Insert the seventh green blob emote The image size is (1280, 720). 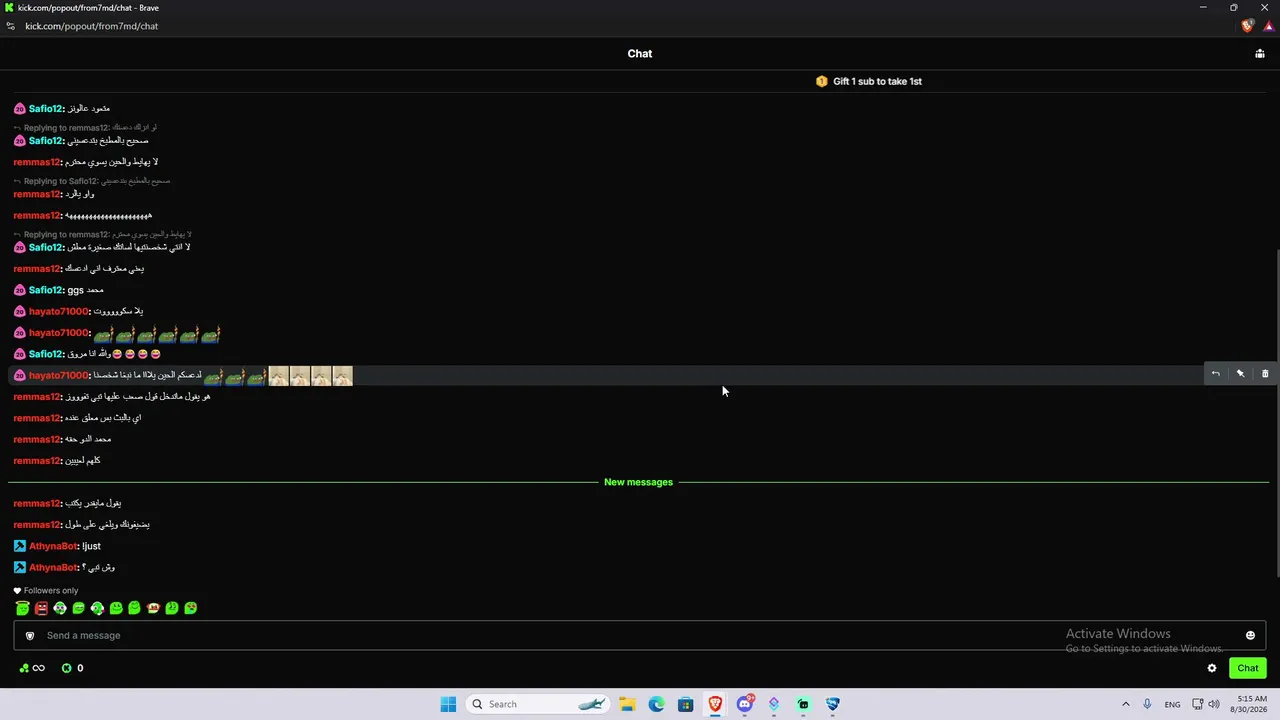134,608
